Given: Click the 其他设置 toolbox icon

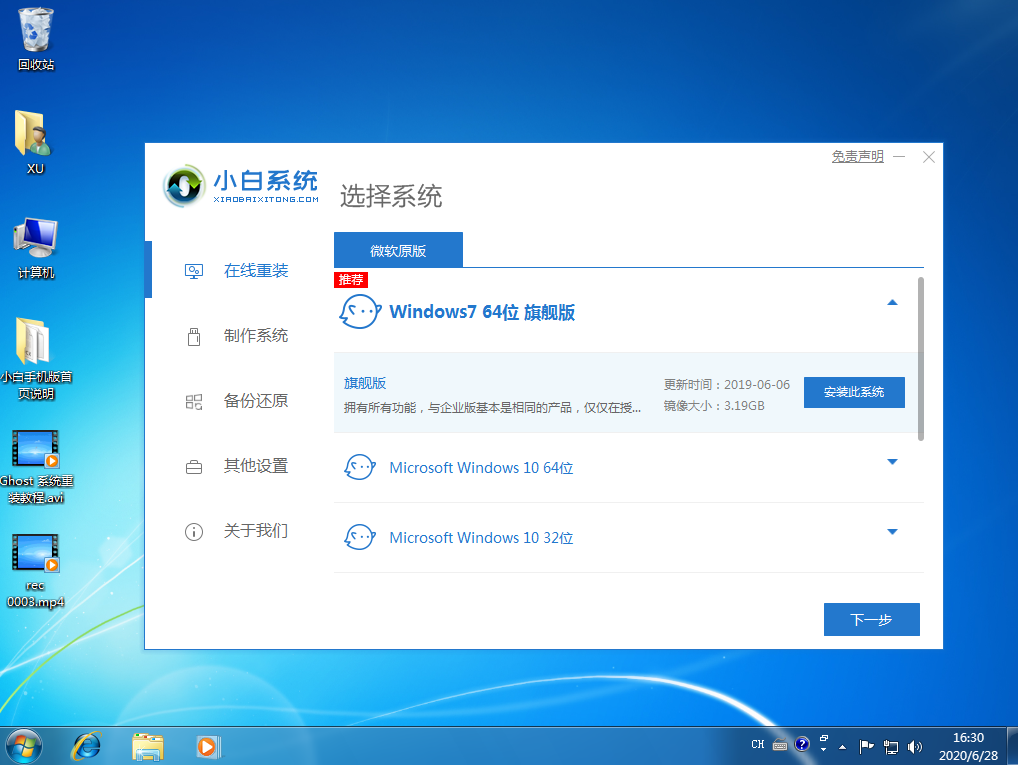Looking at the screenshot, I should click(194, 466).
